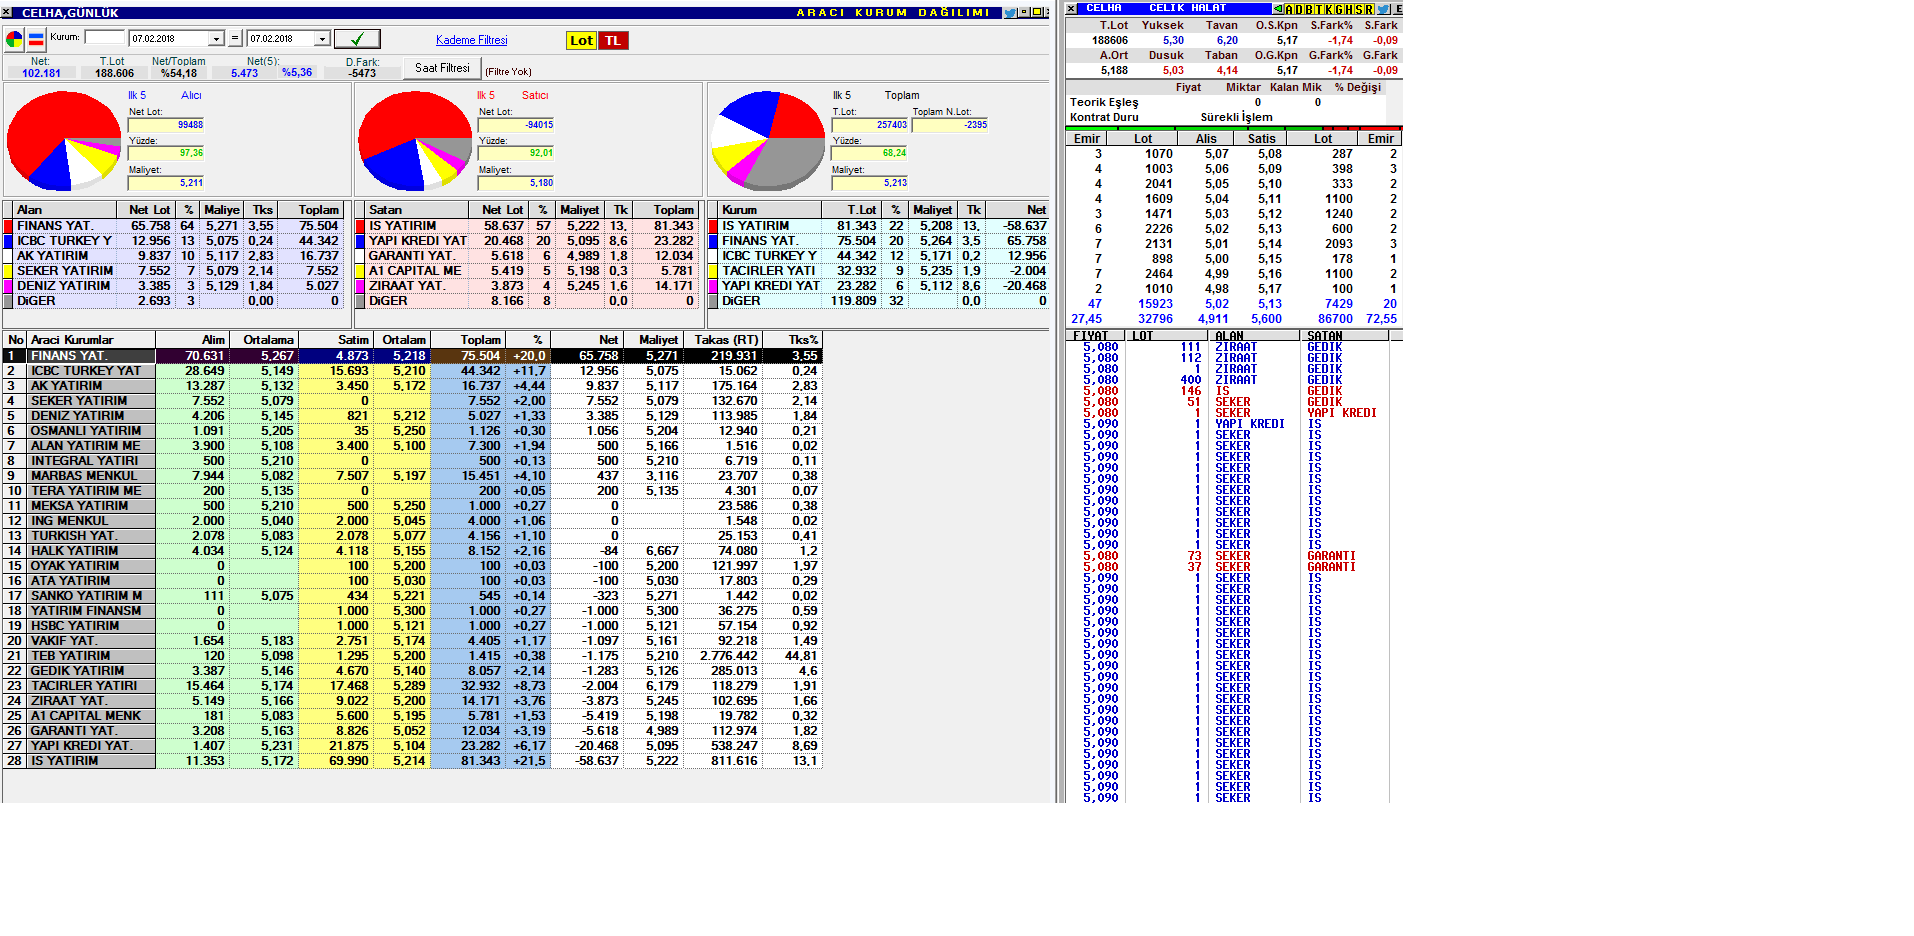Click the Saat Filtresi button
Viewport: 1914px width, 936px height.
pyautogui.click(x=442, y=68)
